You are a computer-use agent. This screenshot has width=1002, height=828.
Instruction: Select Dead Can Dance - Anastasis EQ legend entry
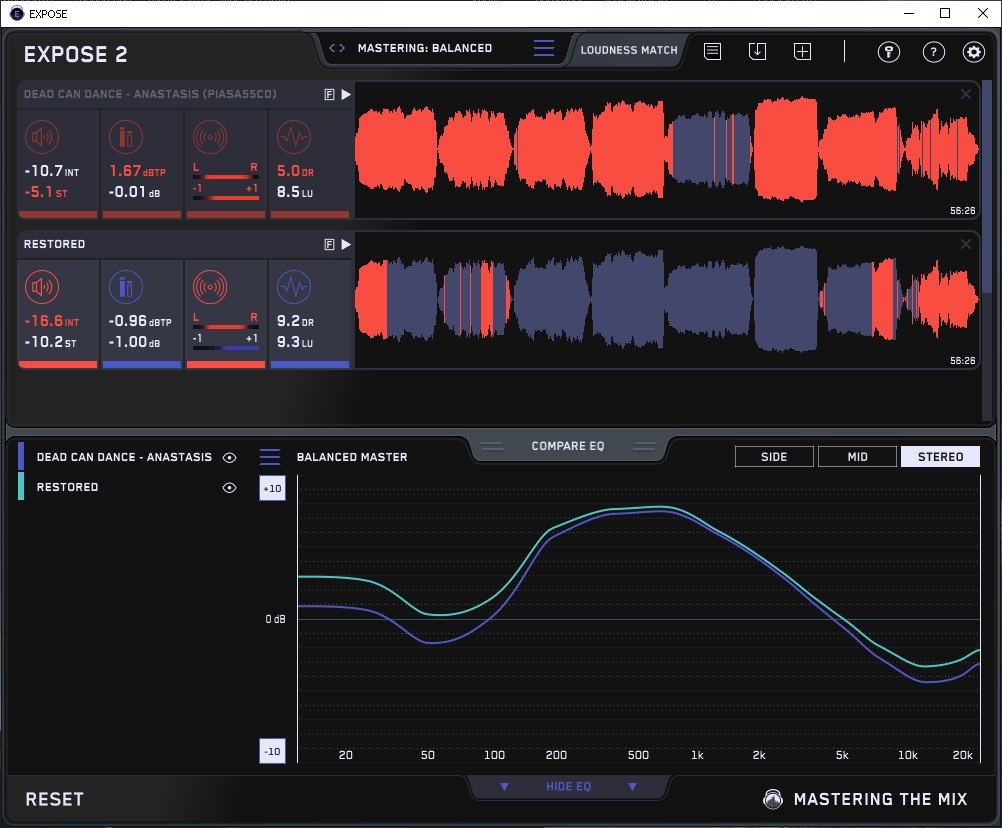click(124, 457)
